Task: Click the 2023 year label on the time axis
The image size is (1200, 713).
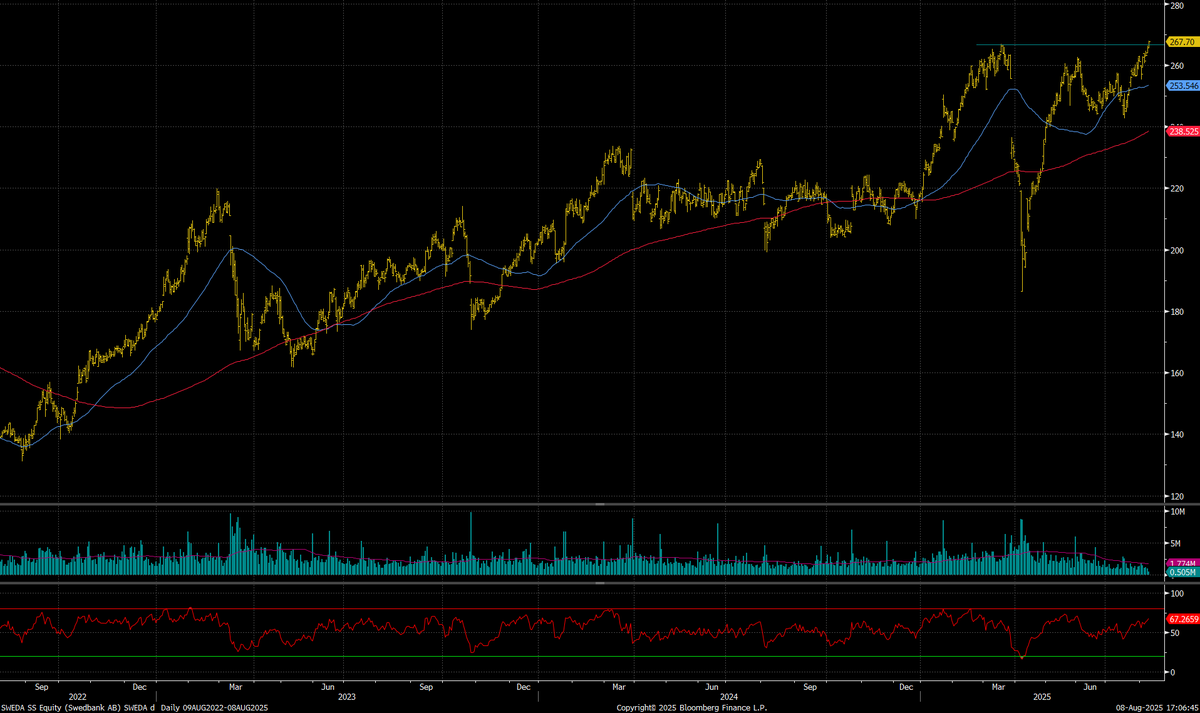Action: click(x=349, y=695)
